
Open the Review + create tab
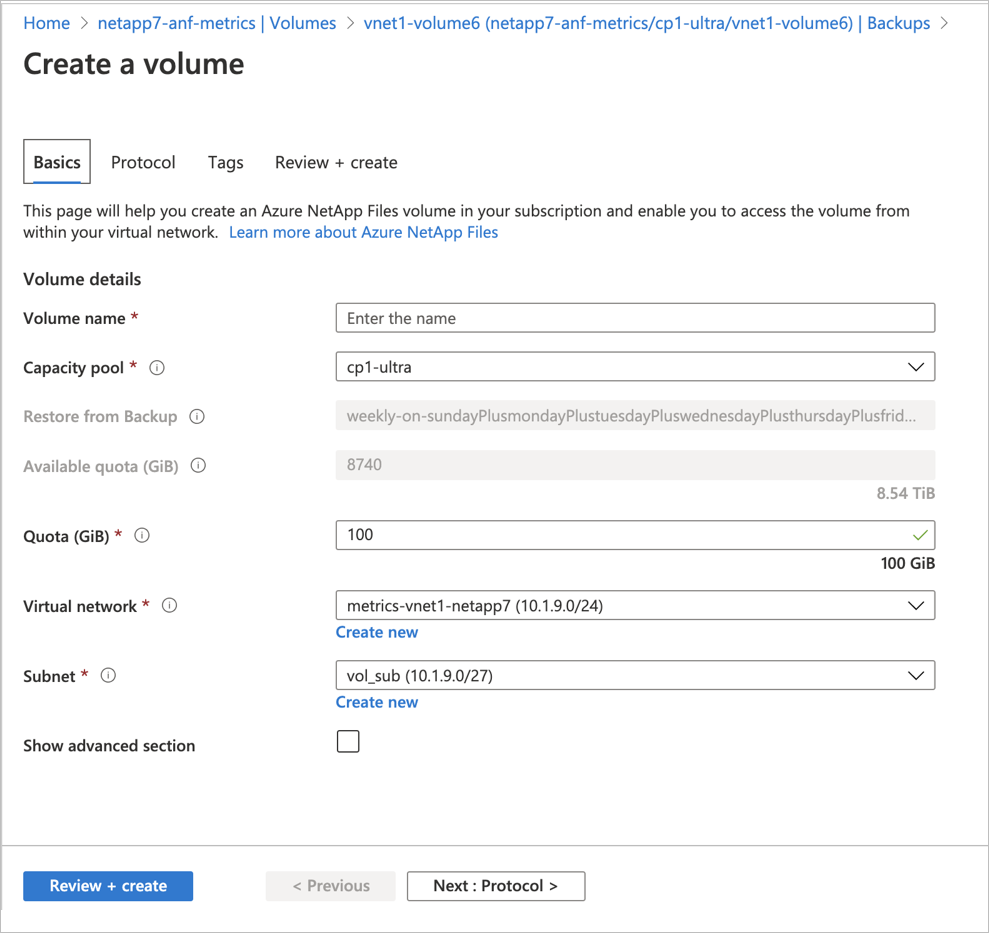point(336,162)
